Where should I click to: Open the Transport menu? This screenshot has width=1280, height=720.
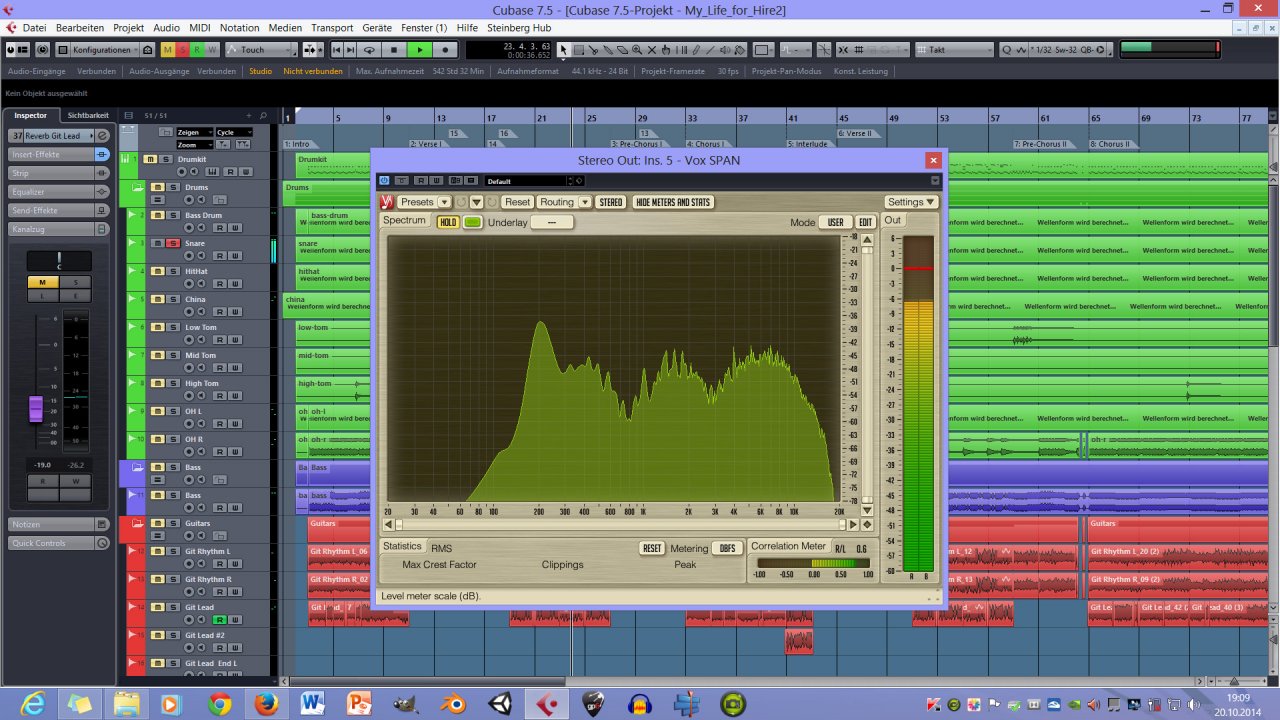click(331, 28)
